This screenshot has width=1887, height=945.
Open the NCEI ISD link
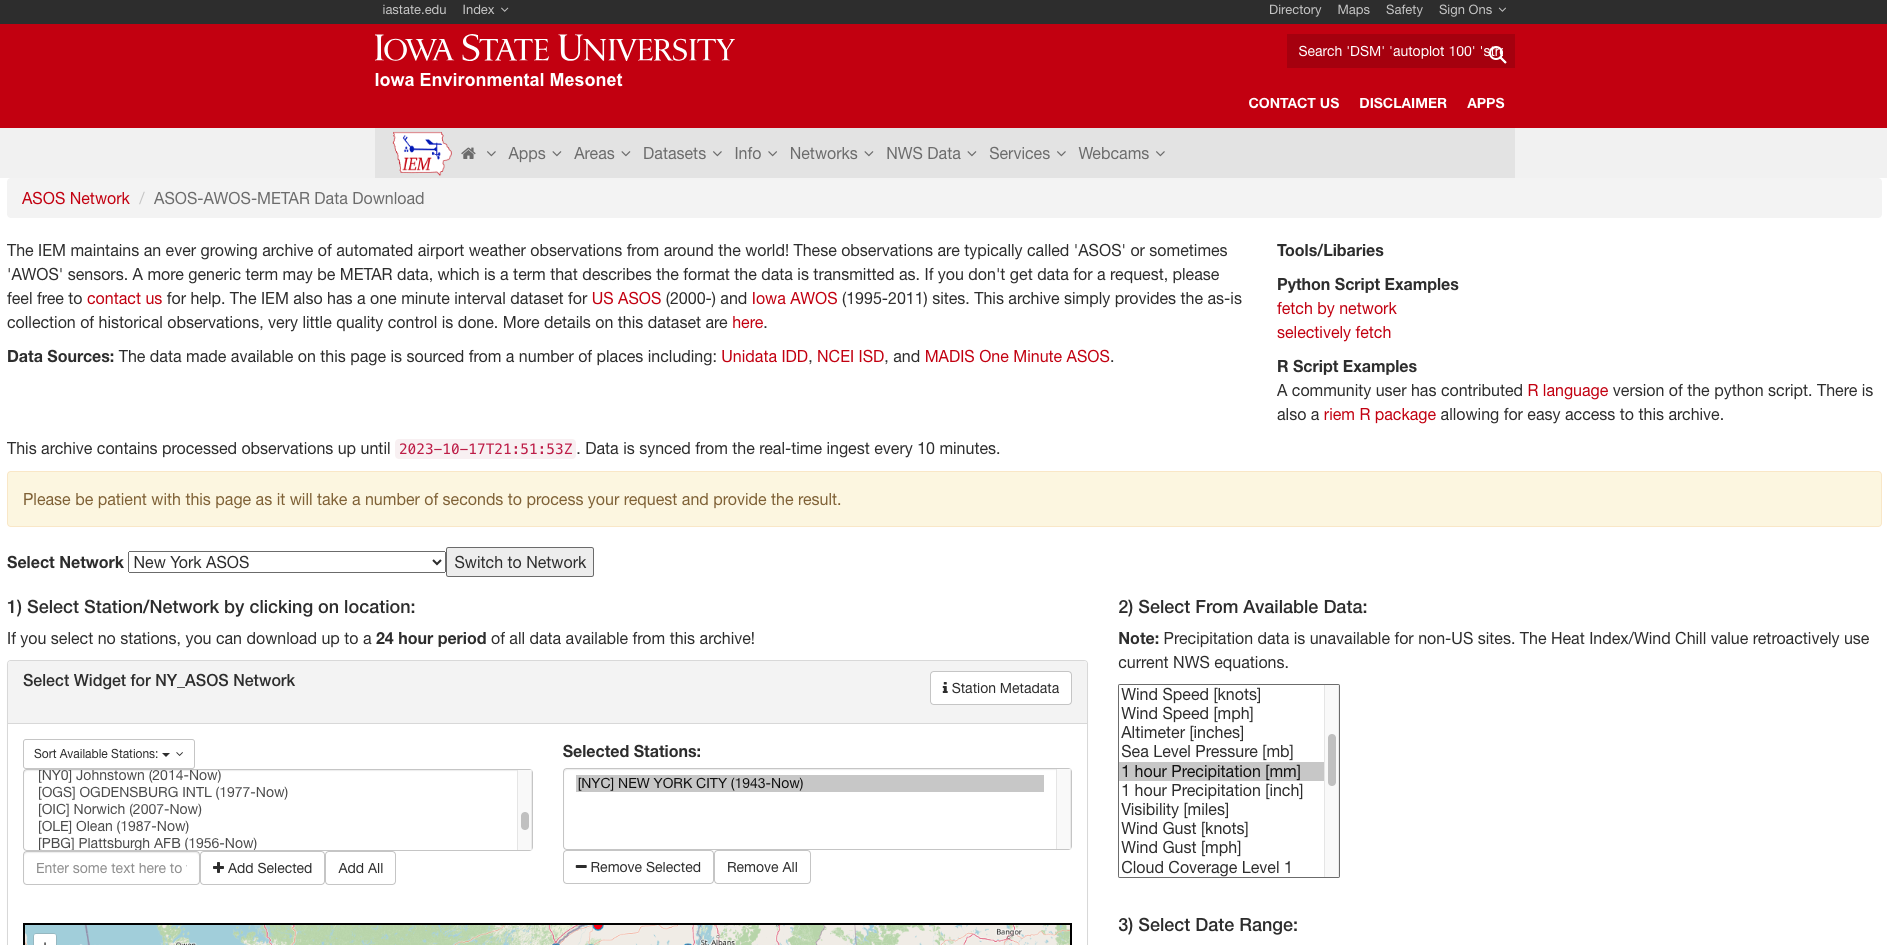850,357
